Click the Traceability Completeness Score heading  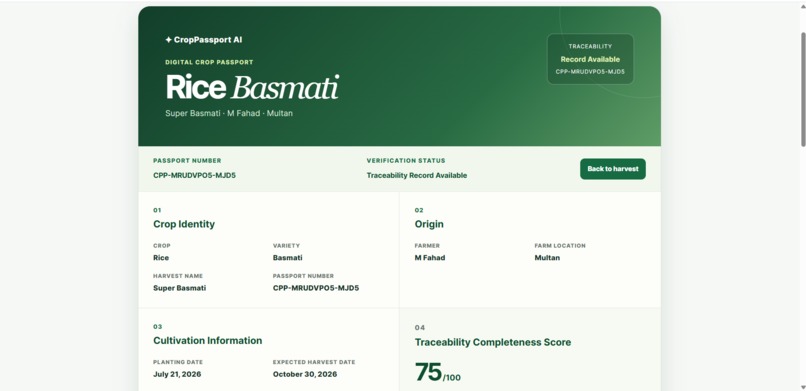point(493,342)
